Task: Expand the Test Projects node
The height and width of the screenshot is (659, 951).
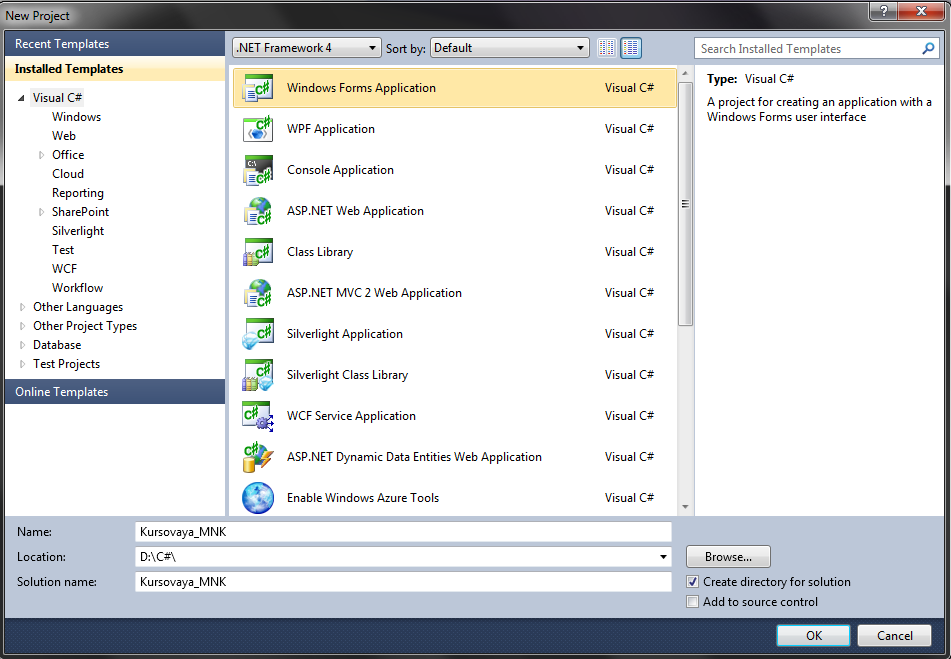Action: (x=22, y=364)
